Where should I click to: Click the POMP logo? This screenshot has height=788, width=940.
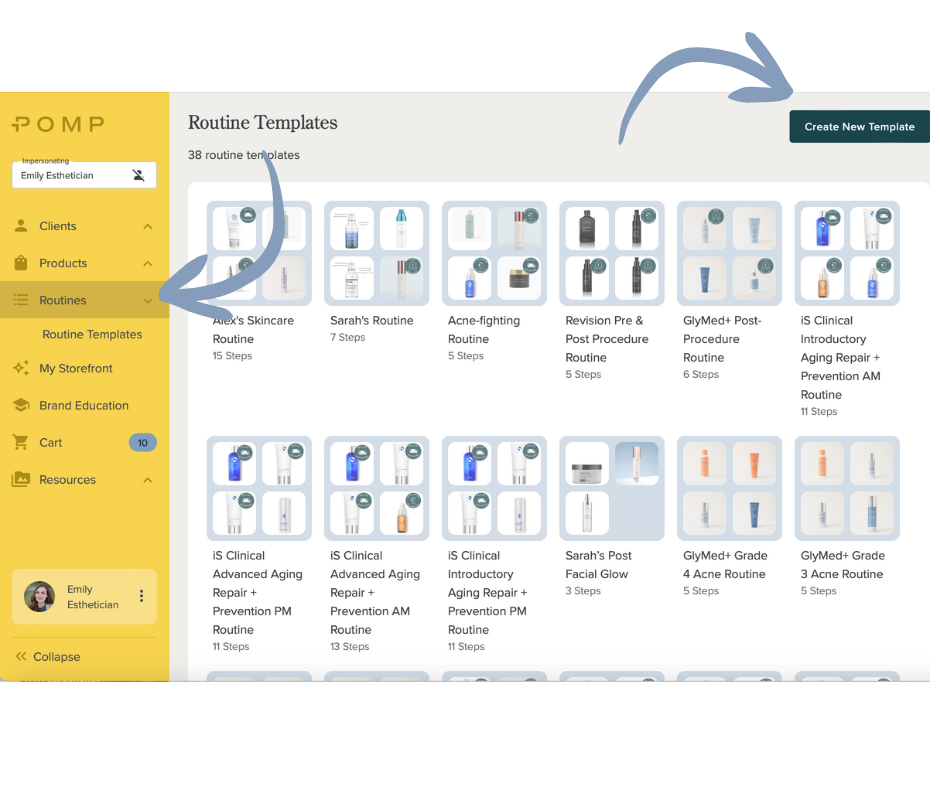click(58, 124)
